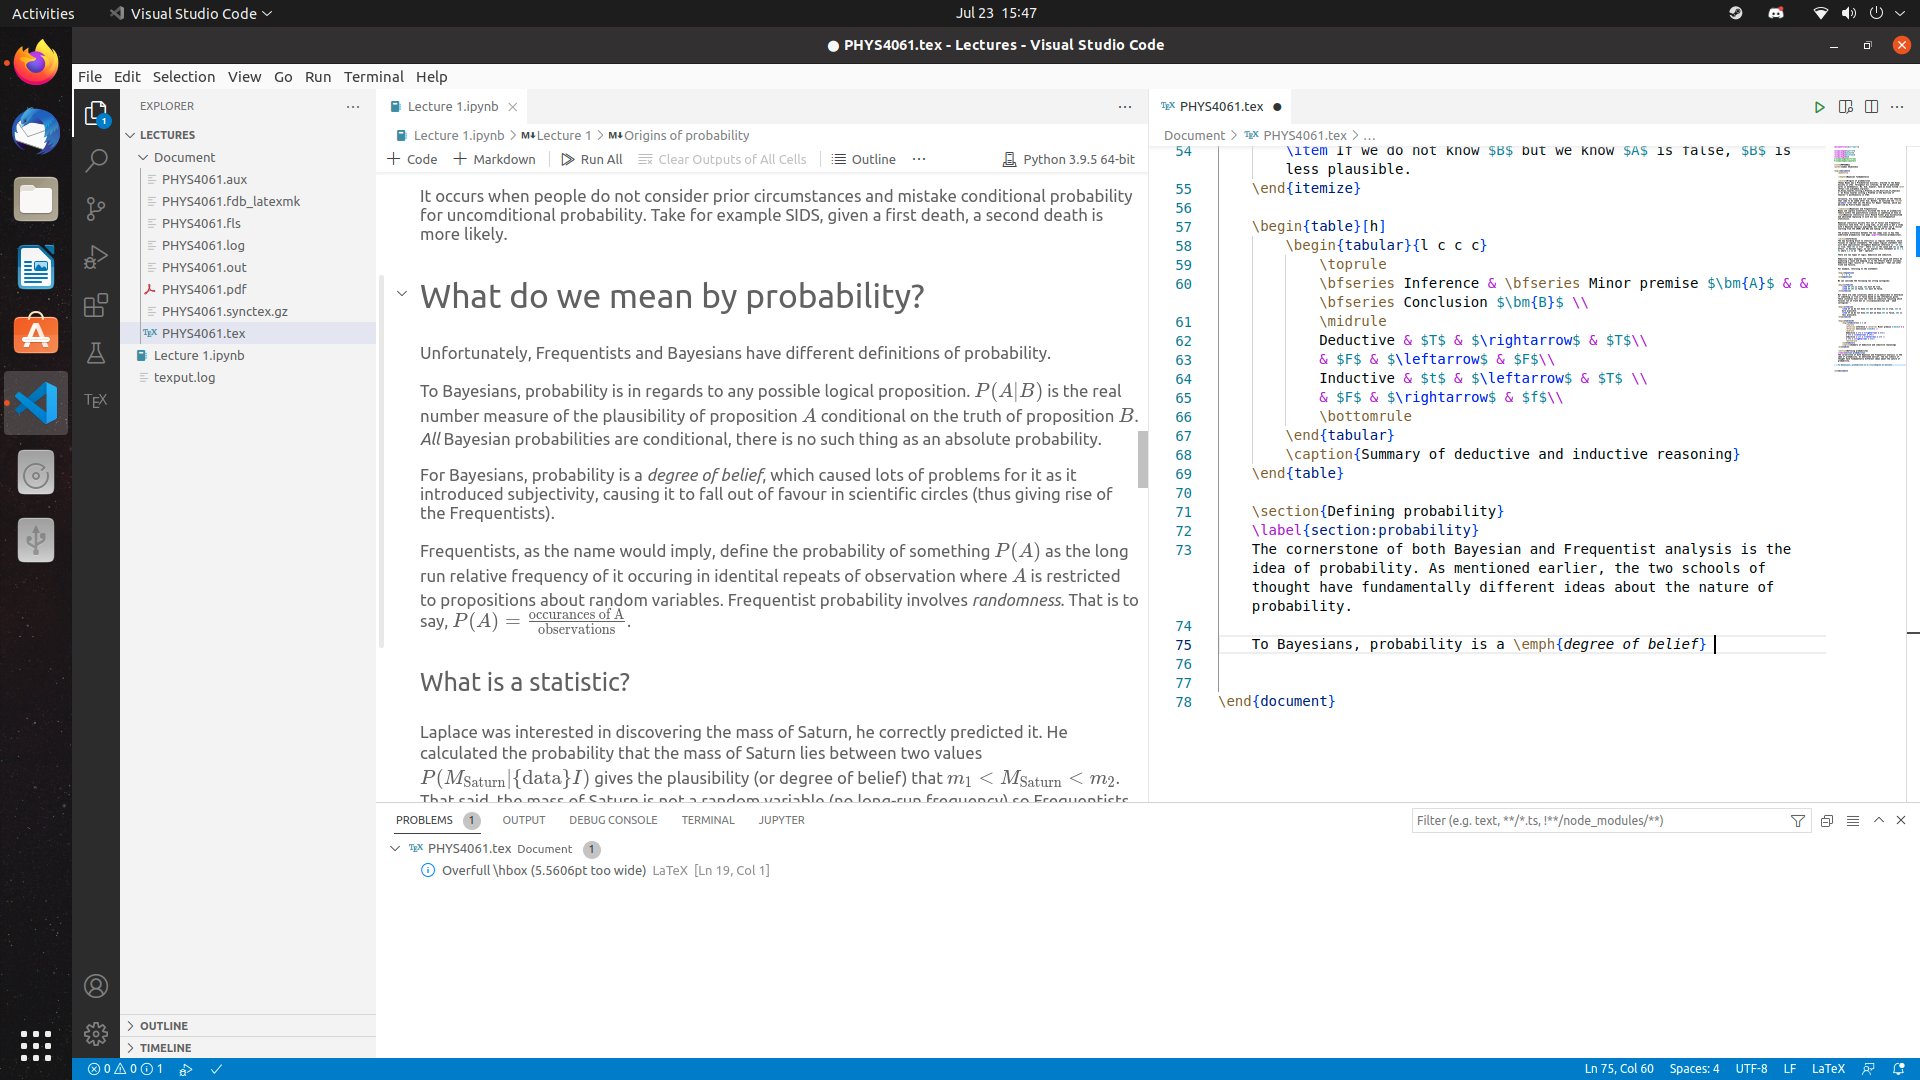This screenshot has width=1920, height=1080.
Task: Open the Terminal menu
Action: tap(373, 77)
